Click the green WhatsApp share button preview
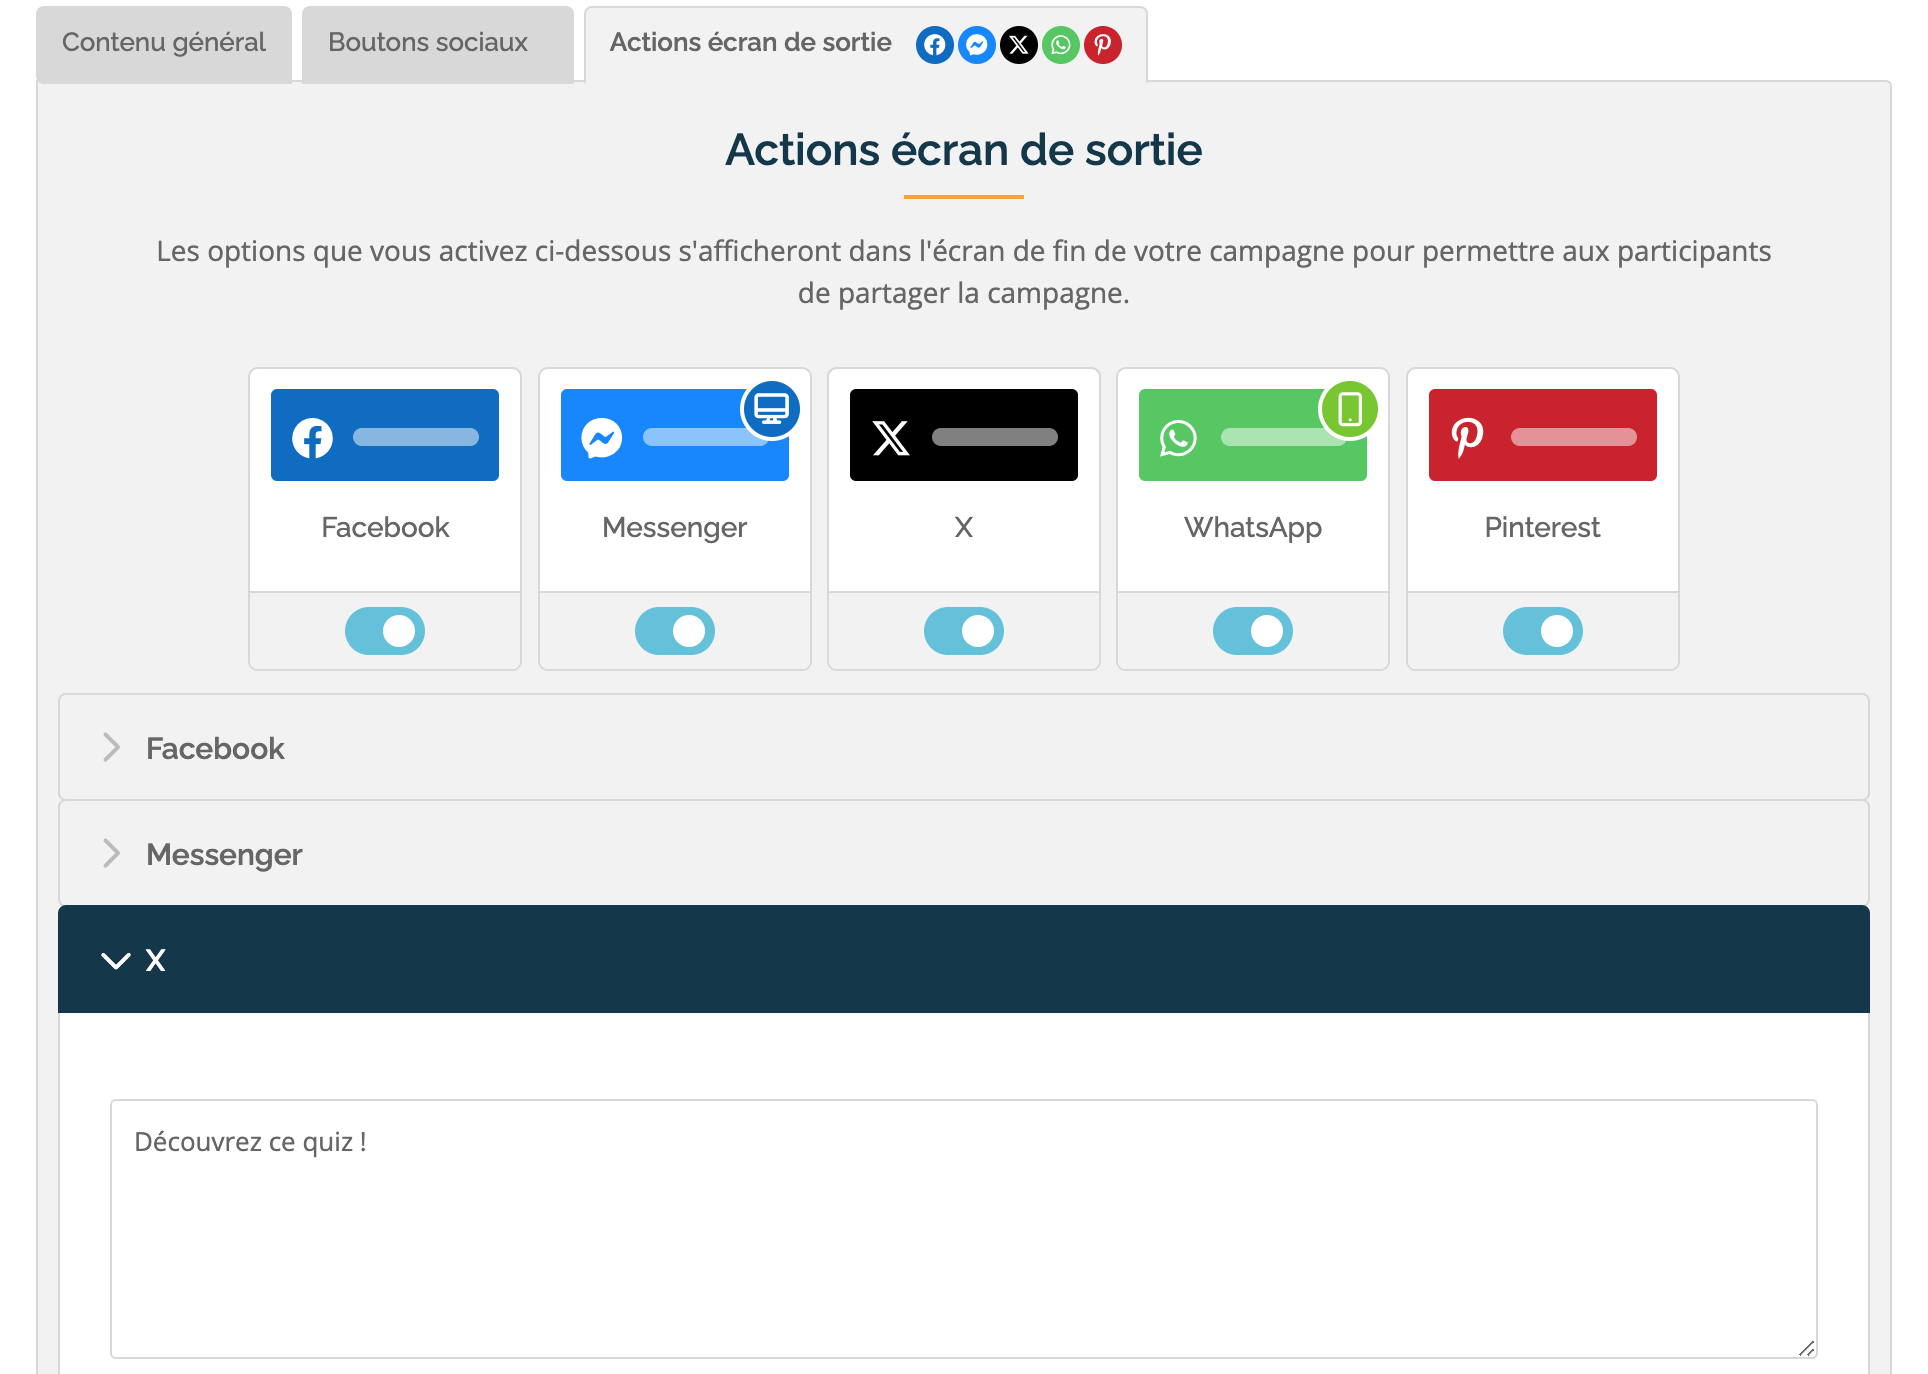The image size is (1928, 1374). pos(1253,435)
